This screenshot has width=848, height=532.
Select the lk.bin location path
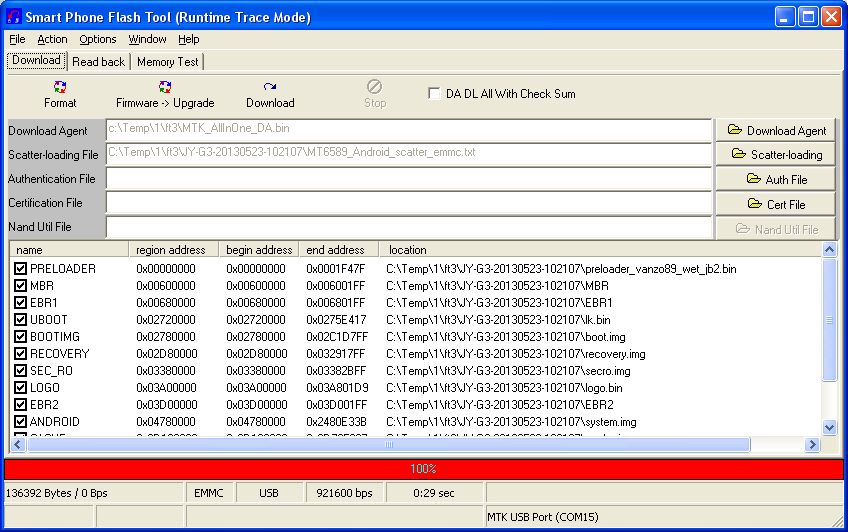pos(498,320)
